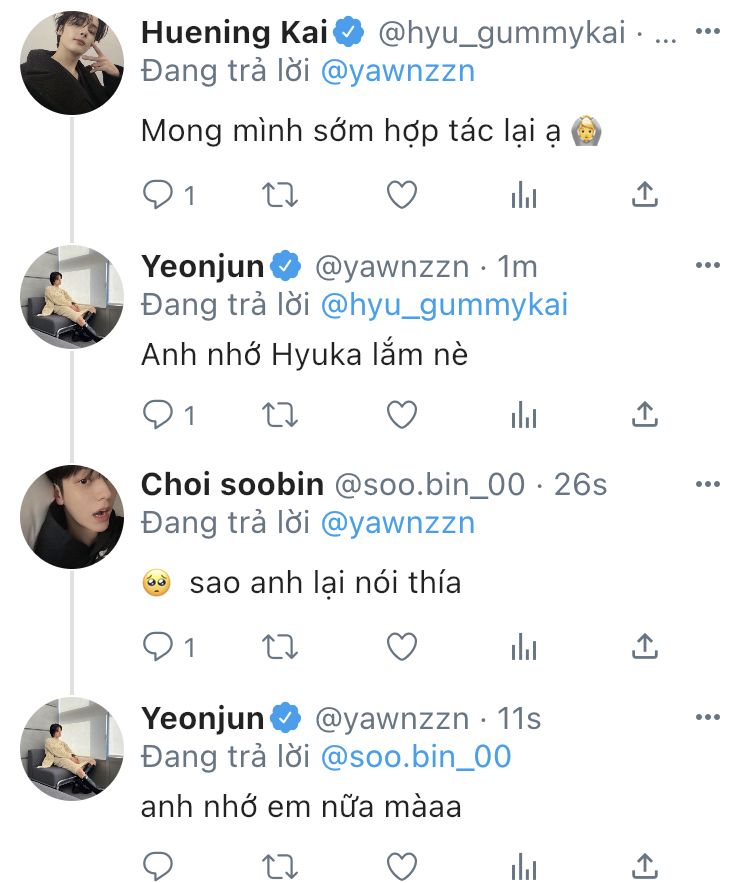This screenshot has height=883, width=750.
Task: Like Huening Kai's tweet
Action: click(x=402, y=195)
